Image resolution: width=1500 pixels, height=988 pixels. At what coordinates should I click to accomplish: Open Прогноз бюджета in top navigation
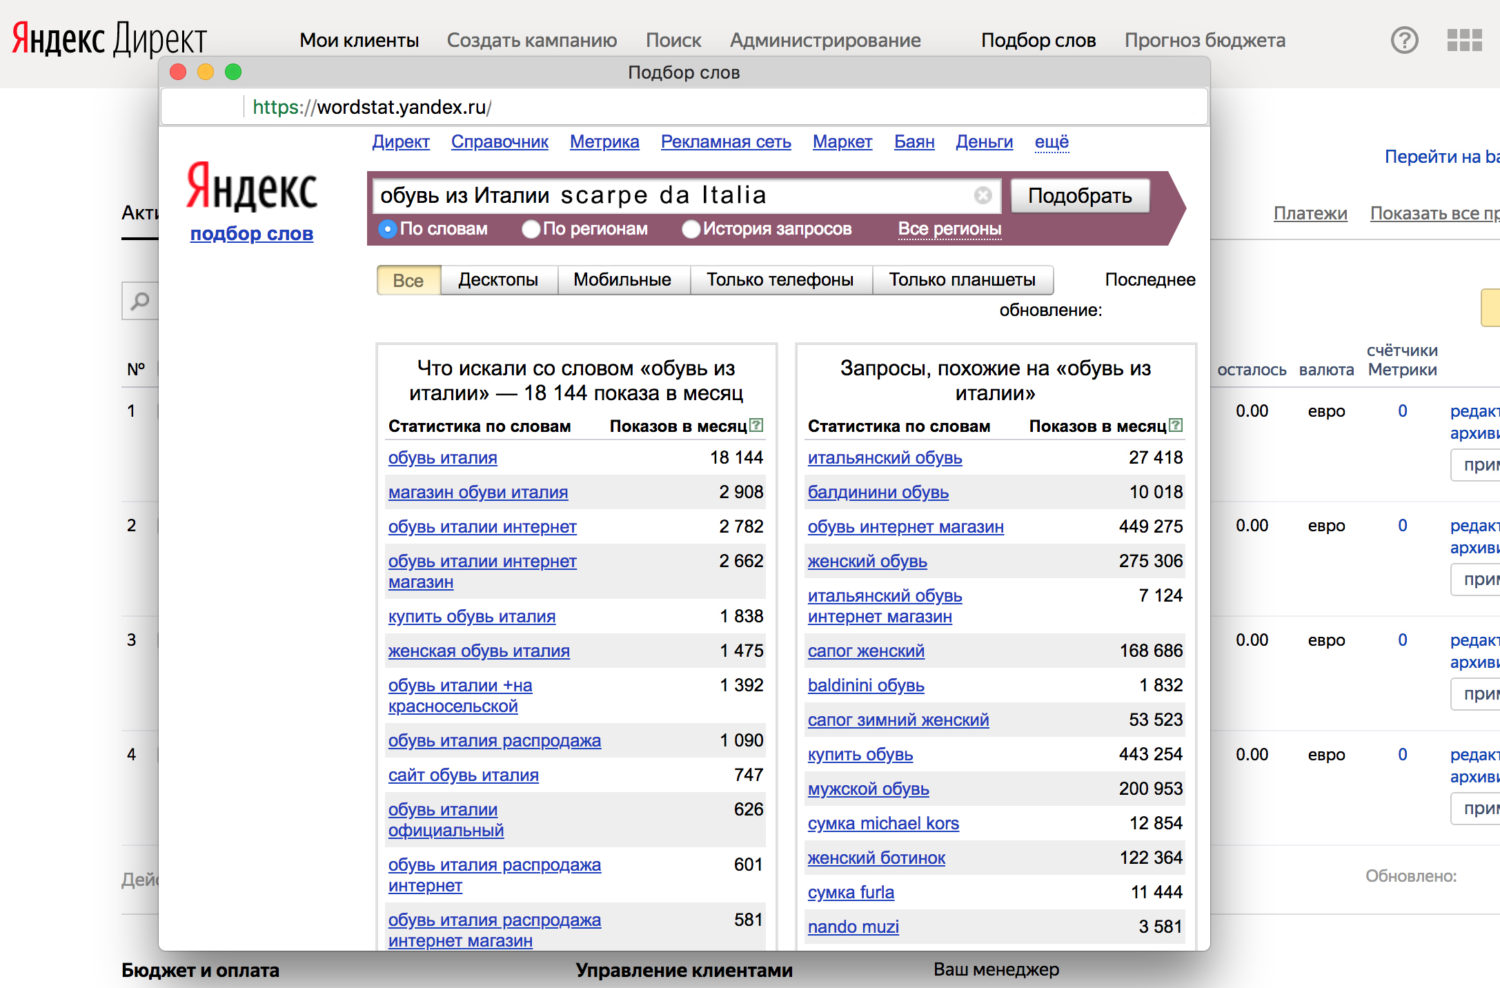pos(1205,41)
